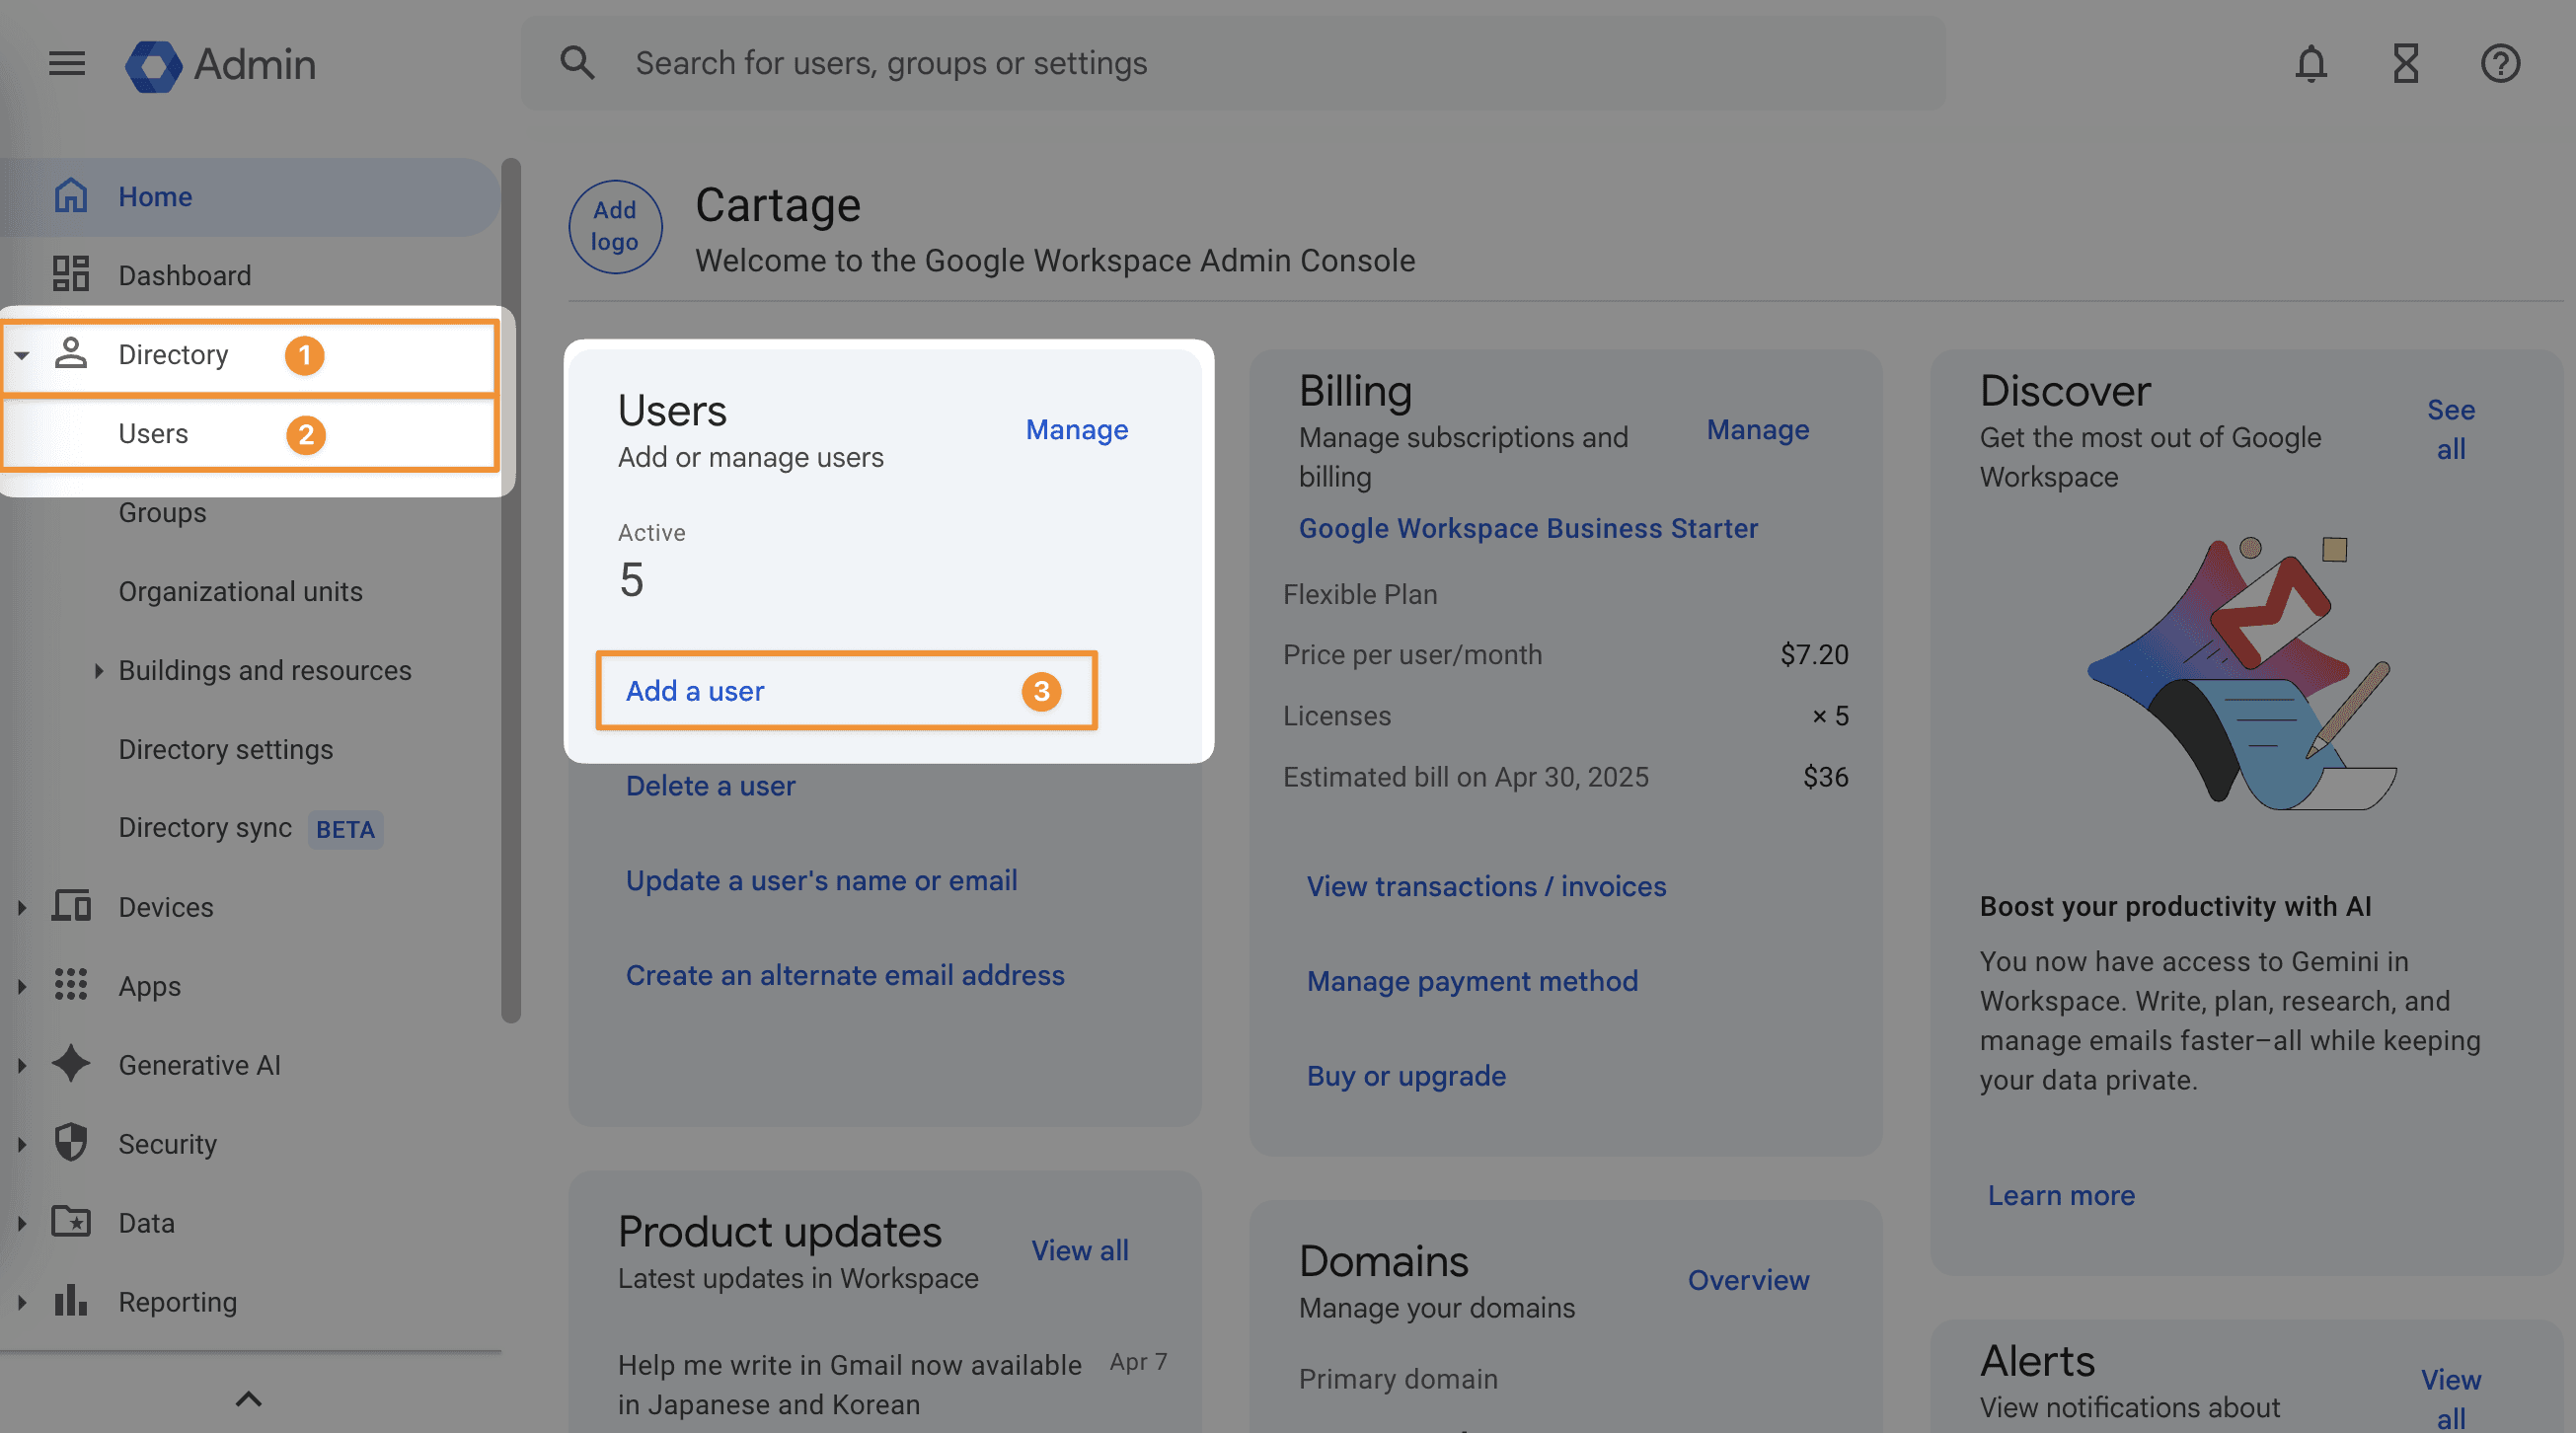Click the Discover card illustration
This screenshot has height=1433, width=2576.
[2242, 673]
